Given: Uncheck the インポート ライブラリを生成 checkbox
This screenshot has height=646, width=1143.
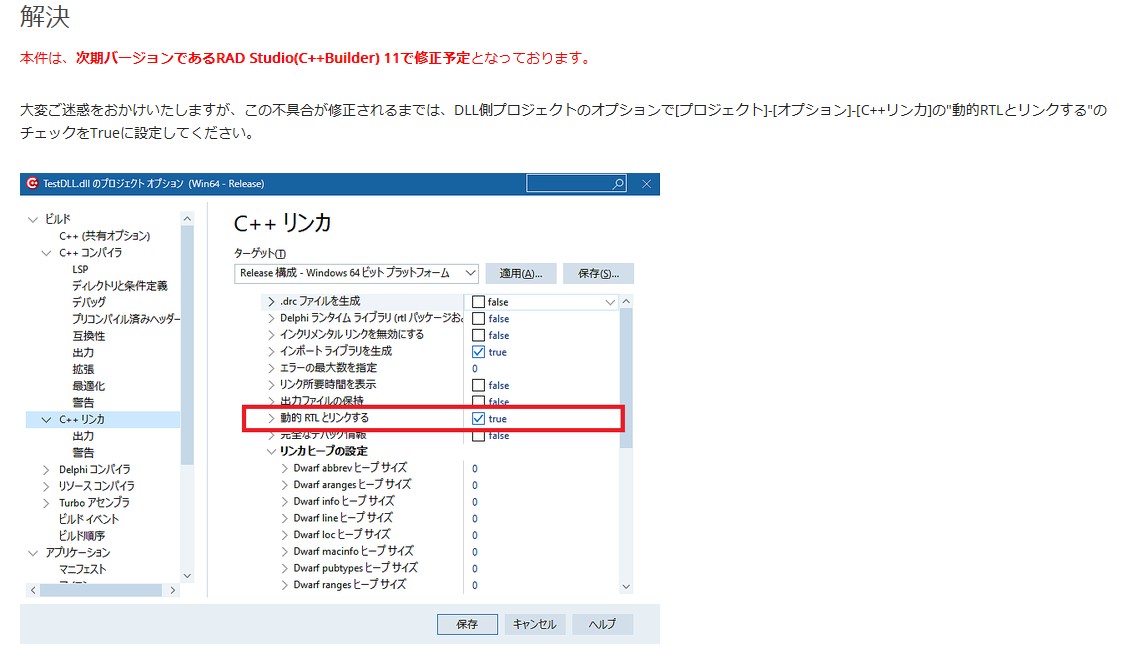Looking at the screenshot, I should 478,352.
